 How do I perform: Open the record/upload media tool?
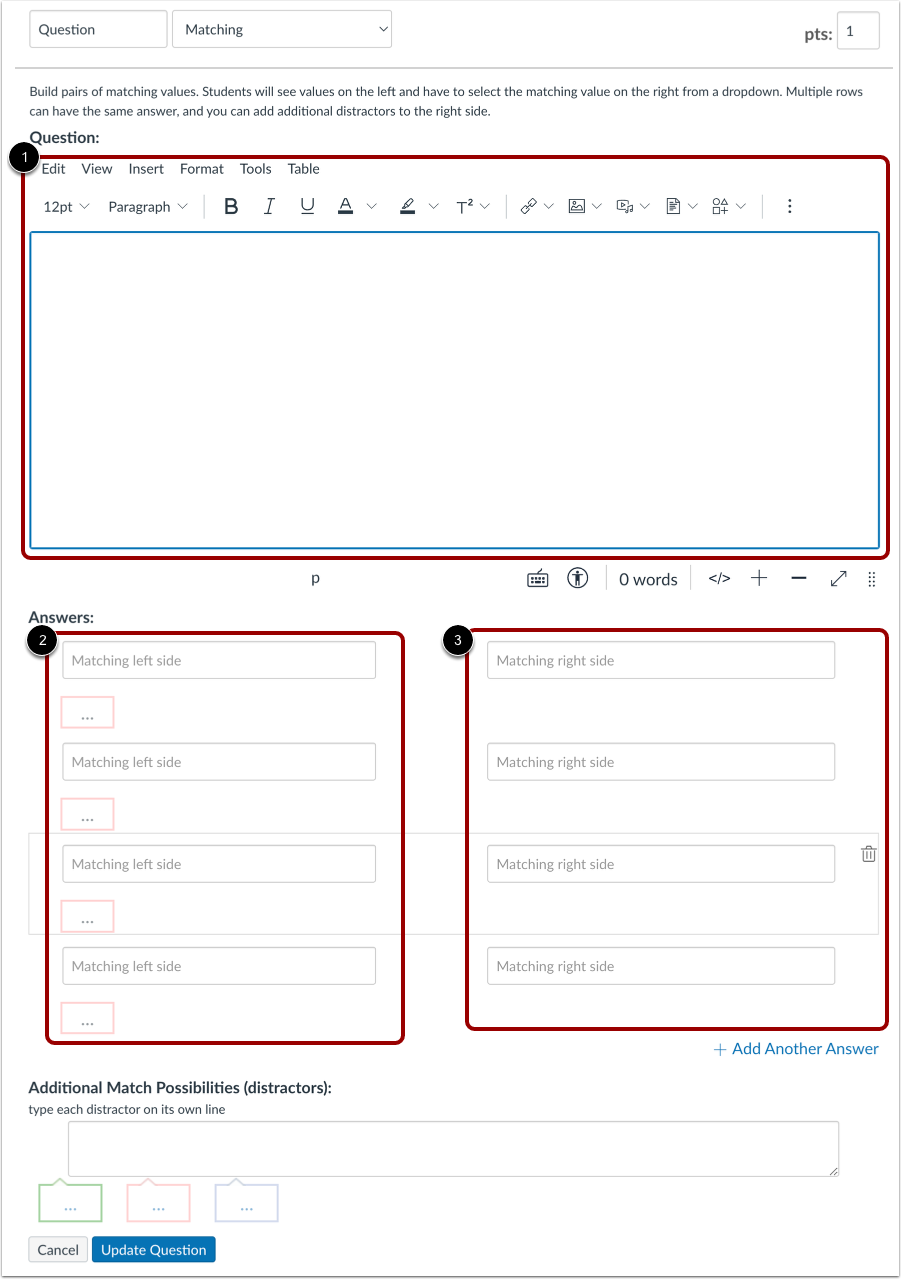tap(625, 206)
